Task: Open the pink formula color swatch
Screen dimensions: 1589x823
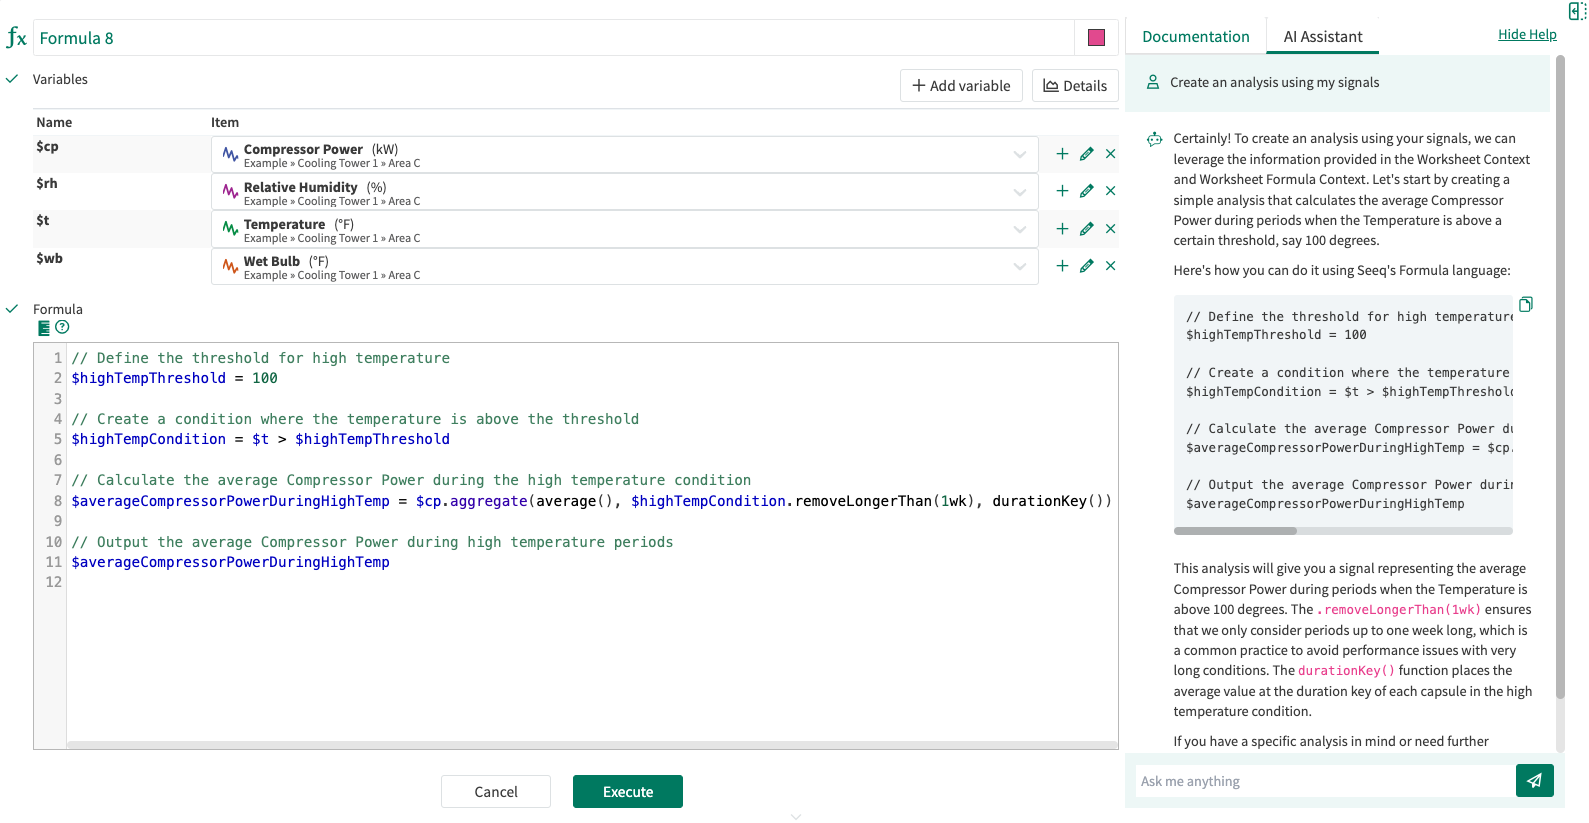Action: pos(1096,38)
